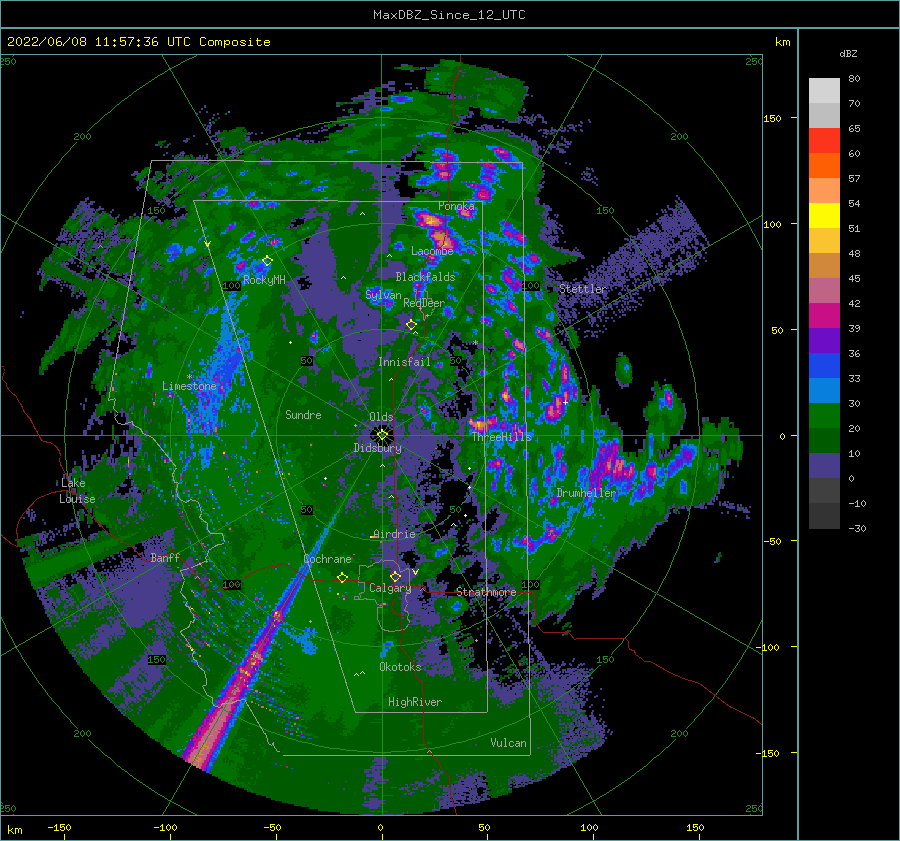Click the timestamp 2022/06/08 11:57:36 UTC Composite
Viewport: 900px width, 841px height.
(138, 42)
